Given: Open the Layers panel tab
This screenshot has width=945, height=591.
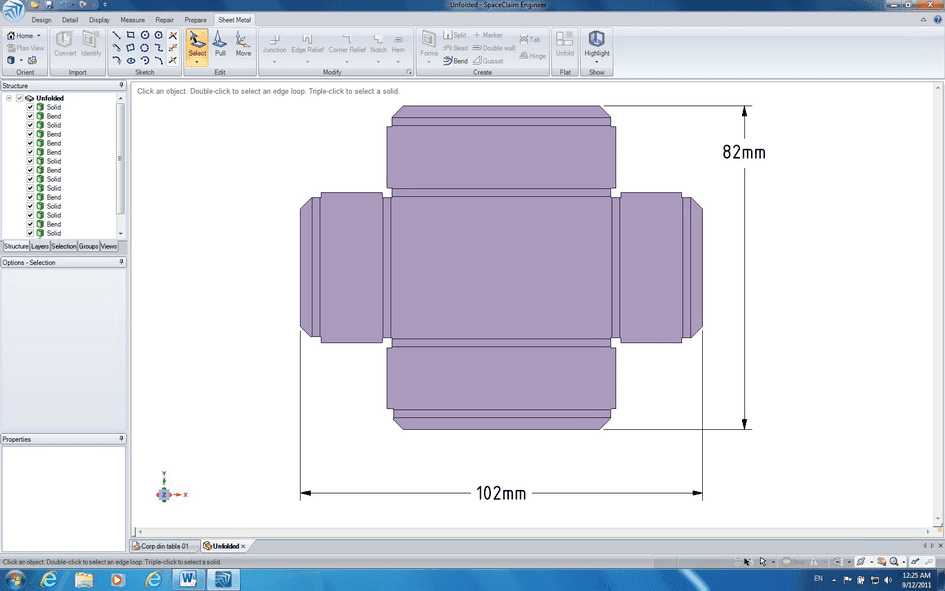Looking at the screenshot, I should [x=40, y=246].
